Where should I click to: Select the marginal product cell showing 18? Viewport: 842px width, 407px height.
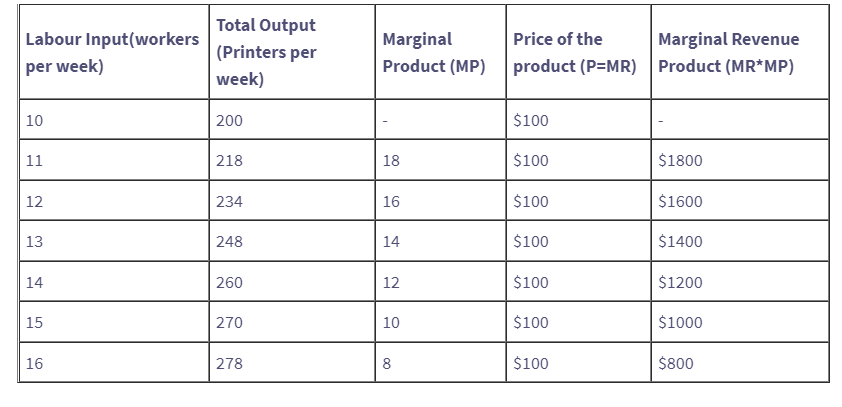[x=391, y=161]
